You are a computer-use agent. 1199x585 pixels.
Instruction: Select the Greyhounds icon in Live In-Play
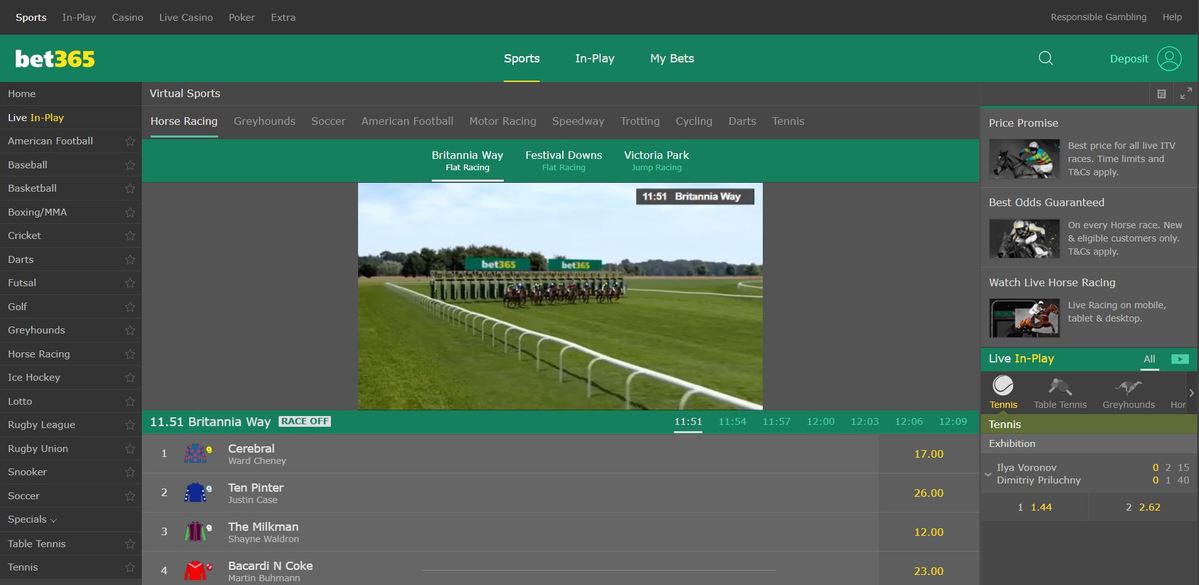[1128, 386]
